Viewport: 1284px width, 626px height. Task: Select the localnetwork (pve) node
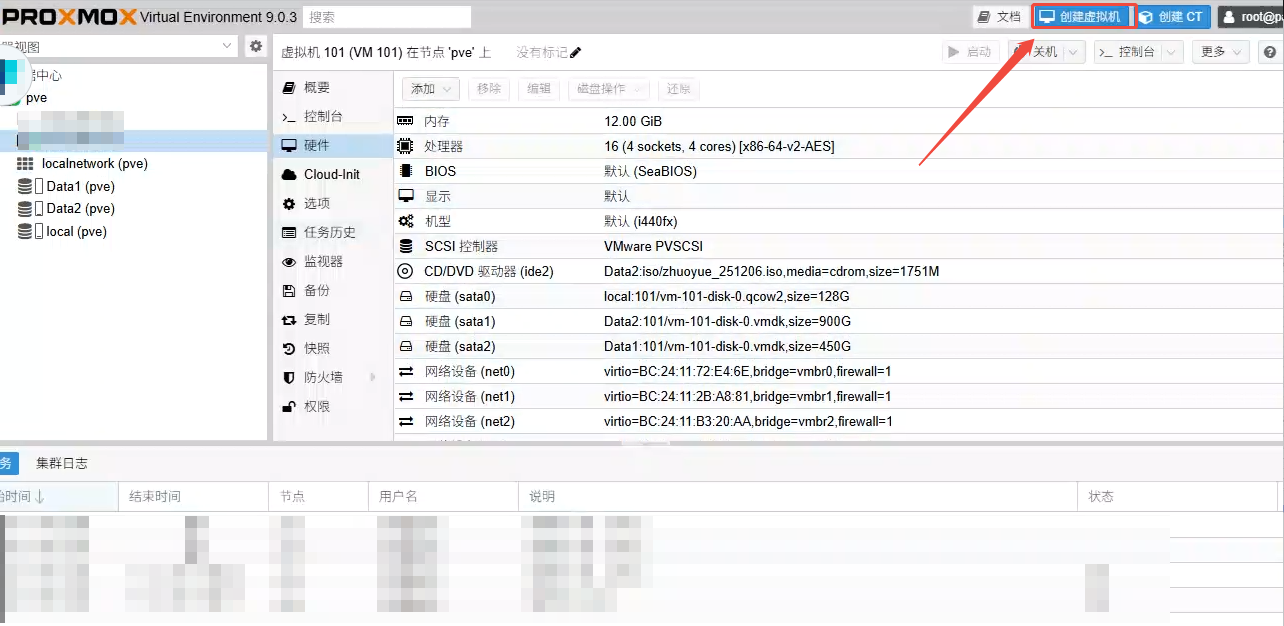(94, 163)
